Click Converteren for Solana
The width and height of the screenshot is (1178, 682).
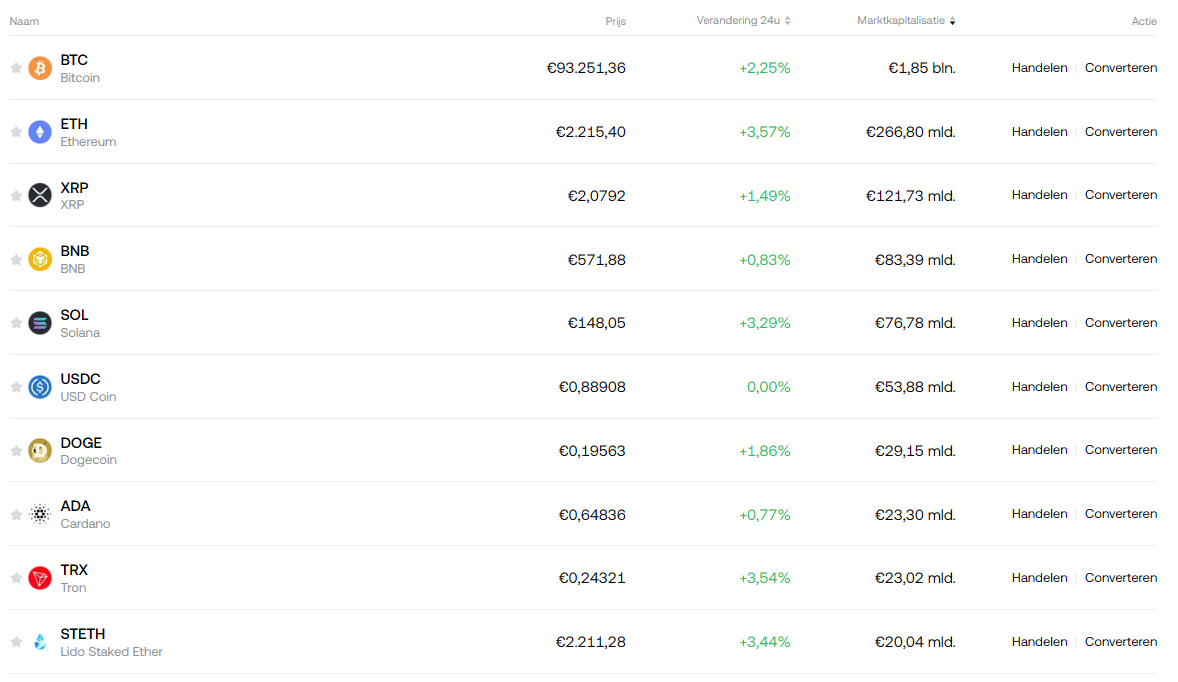pyautogui.click(x=1121, y=323)
